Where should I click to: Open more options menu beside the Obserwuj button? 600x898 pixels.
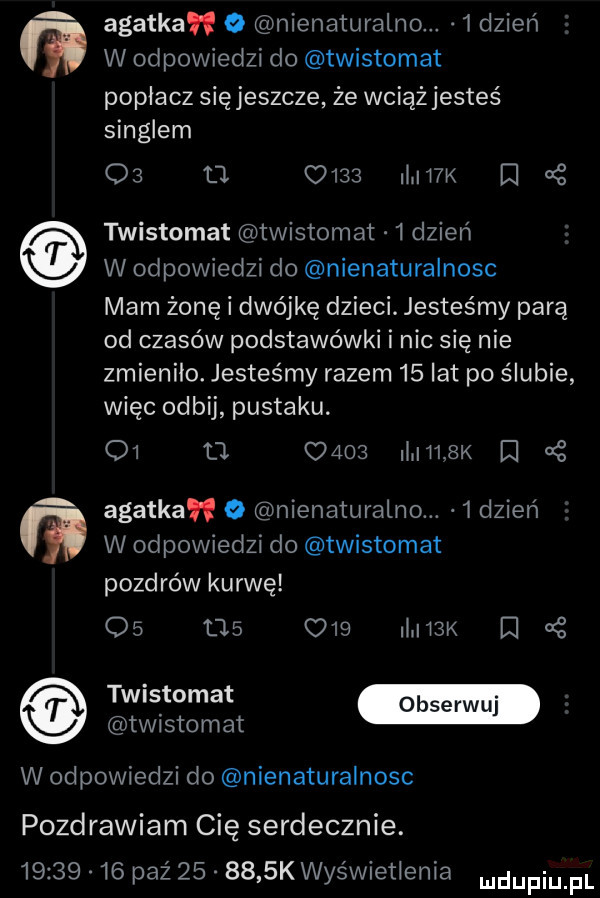coord(569,706)
